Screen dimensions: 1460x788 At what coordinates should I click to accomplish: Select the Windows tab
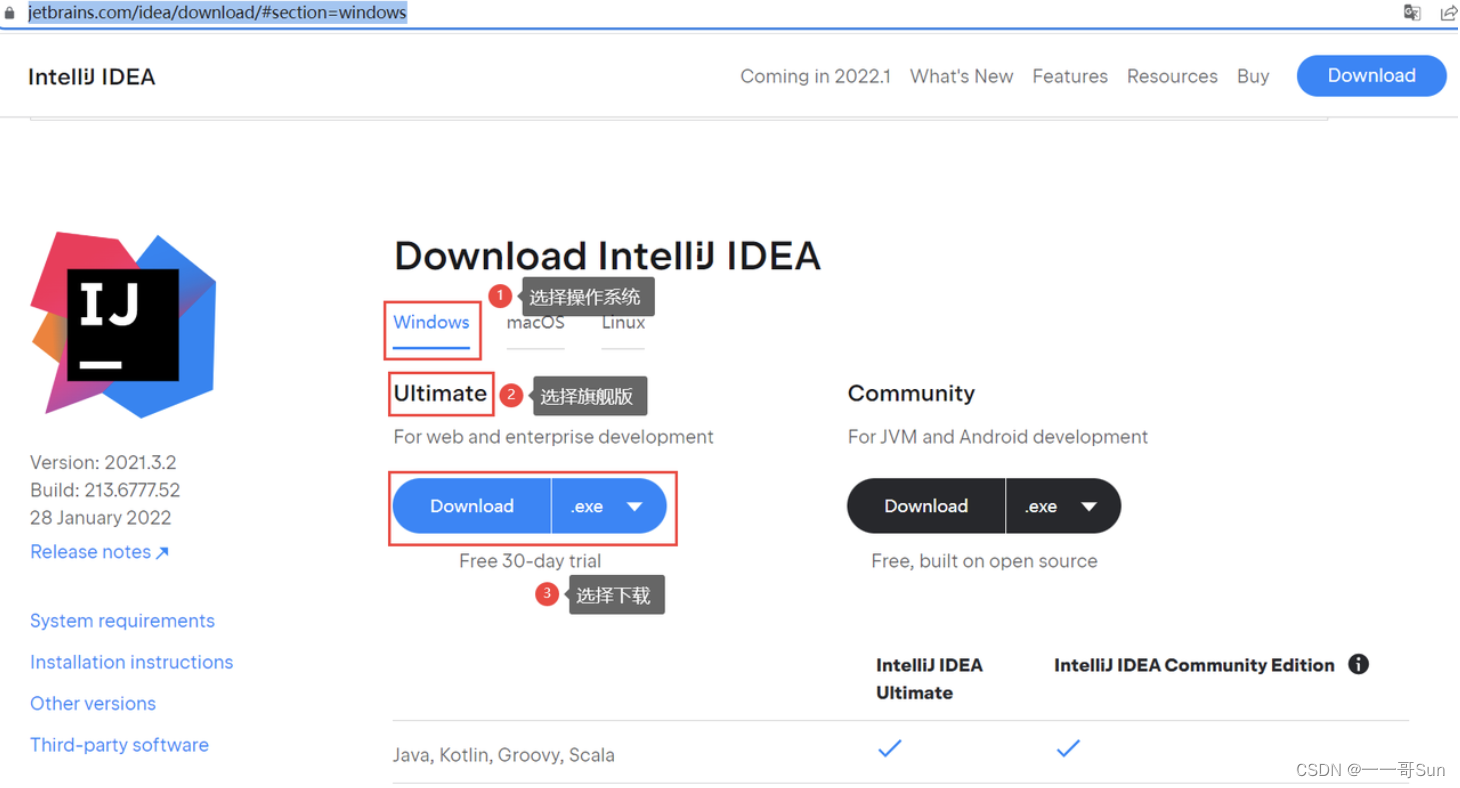pos(431,323)
